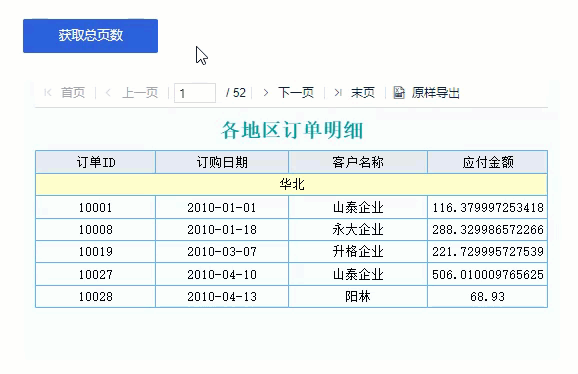Click amount cell 221.729995727539
578x374 pixels.
488,252
